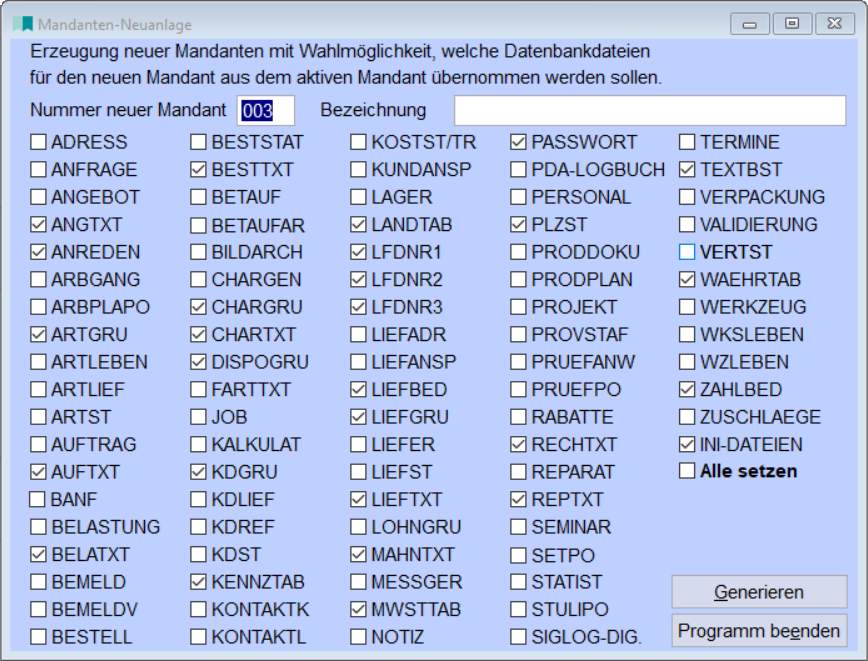Toggle the VERTST checkbox

click(x=687, y=252)
